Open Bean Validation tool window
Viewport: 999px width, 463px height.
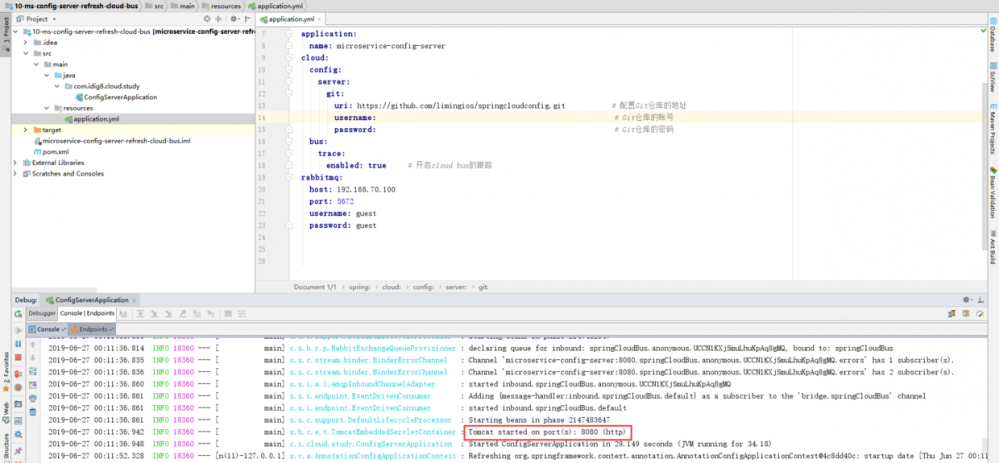[993, 192]
